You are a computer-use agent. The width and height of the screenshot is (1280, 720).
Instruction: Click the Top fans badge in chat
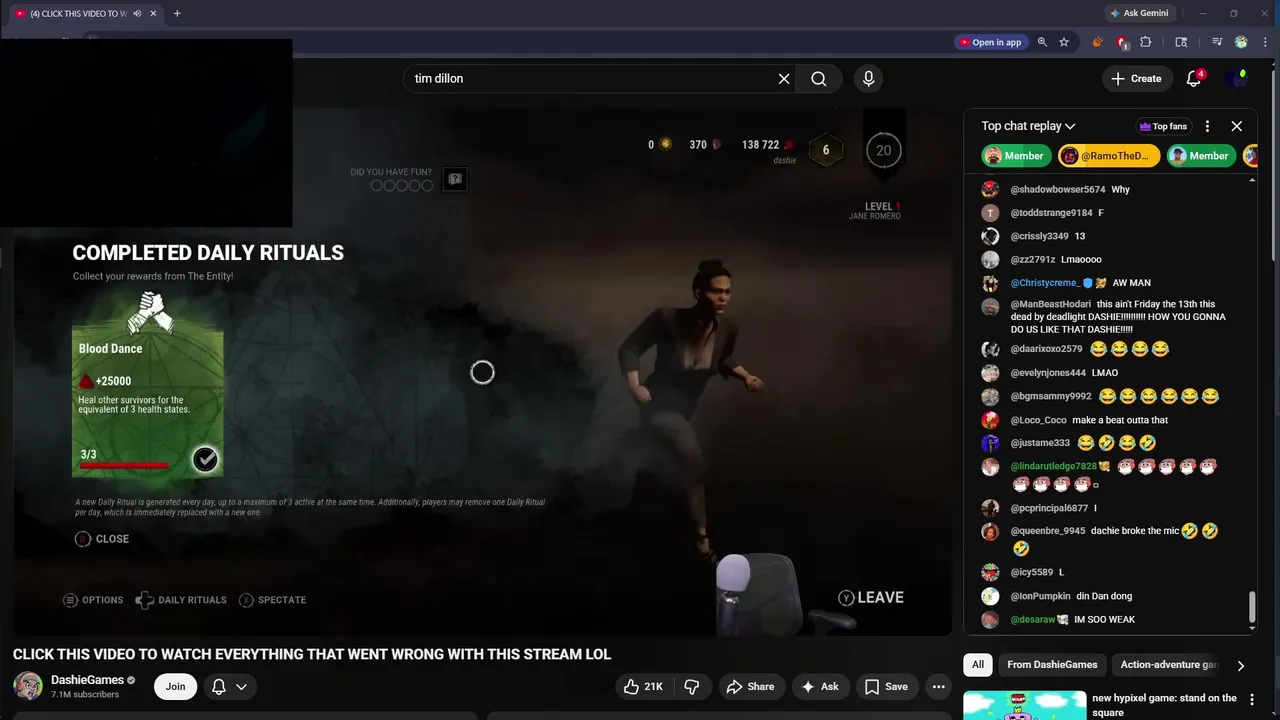(1163, 127)
